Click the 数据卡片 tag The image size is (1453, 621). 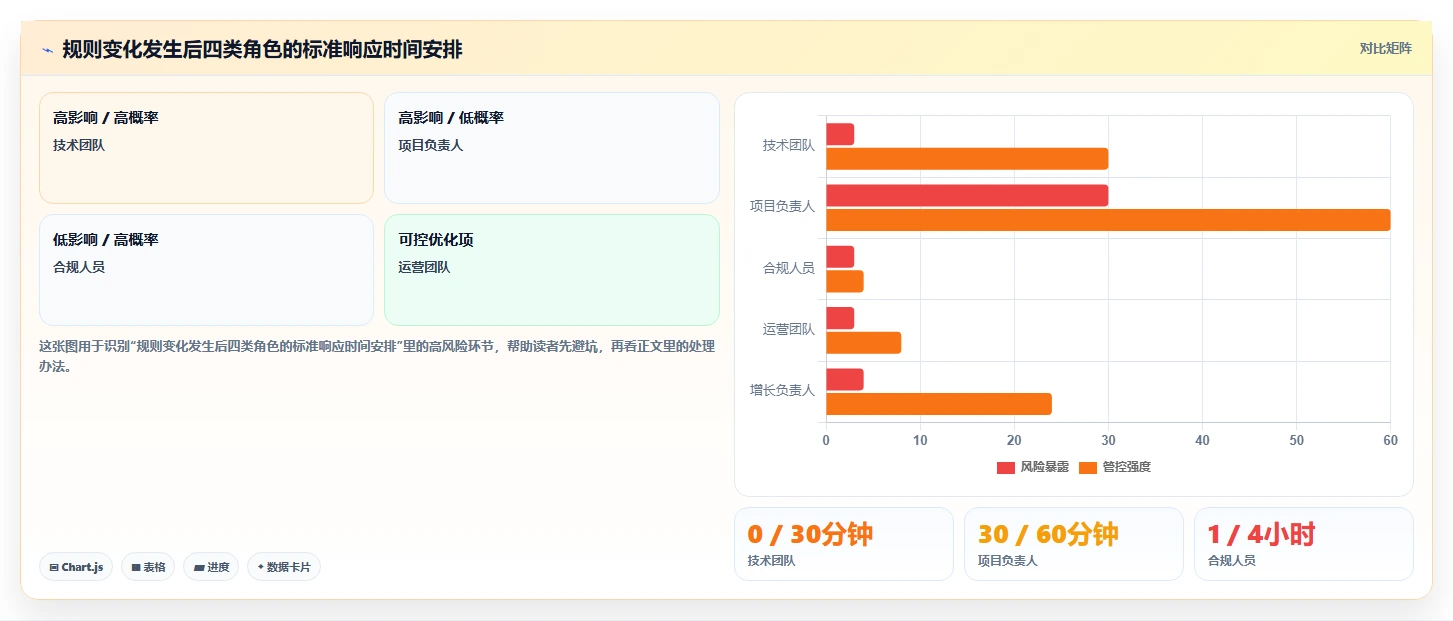[284, 567]
